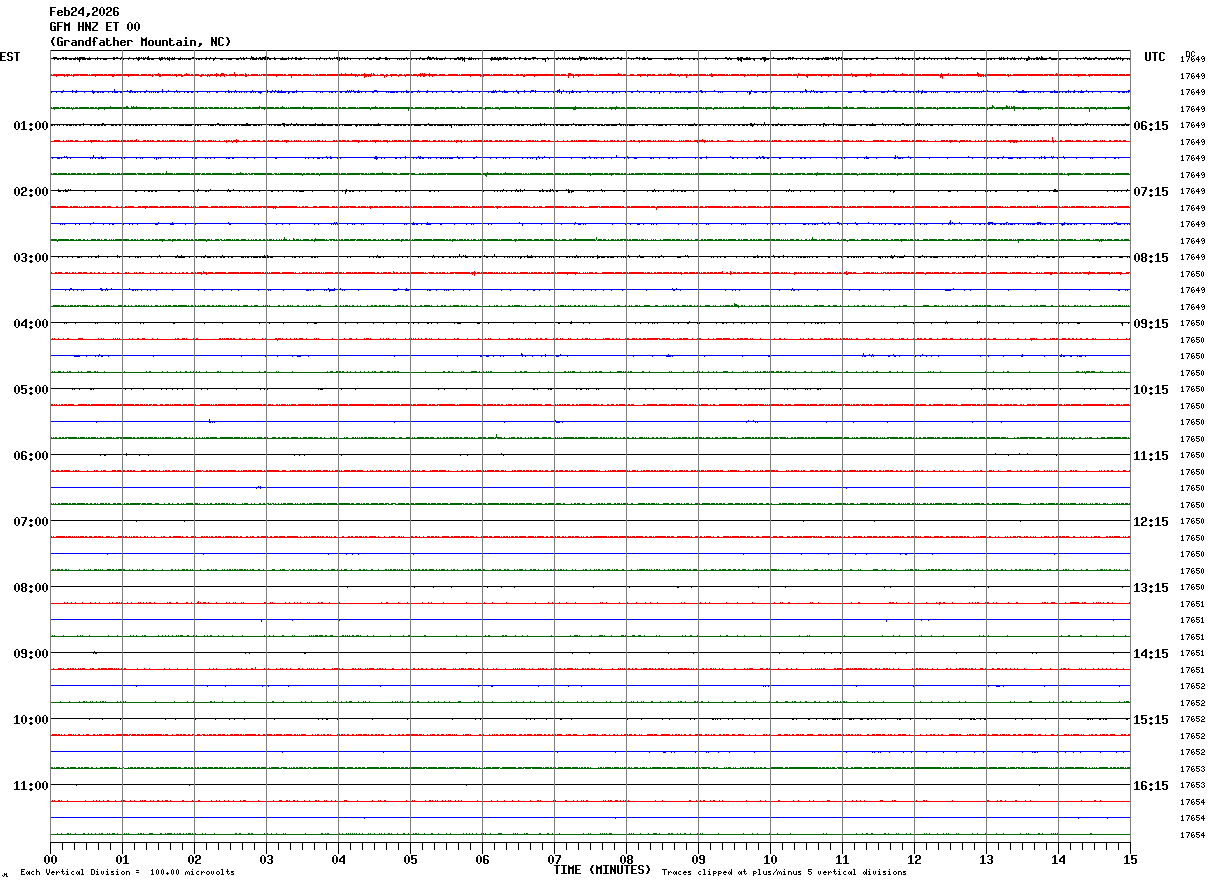Image resolution: width=1210 pixels, height=886 pixels.
Task: Click the 08:15 UTC time label
Action: (1151, 257)
